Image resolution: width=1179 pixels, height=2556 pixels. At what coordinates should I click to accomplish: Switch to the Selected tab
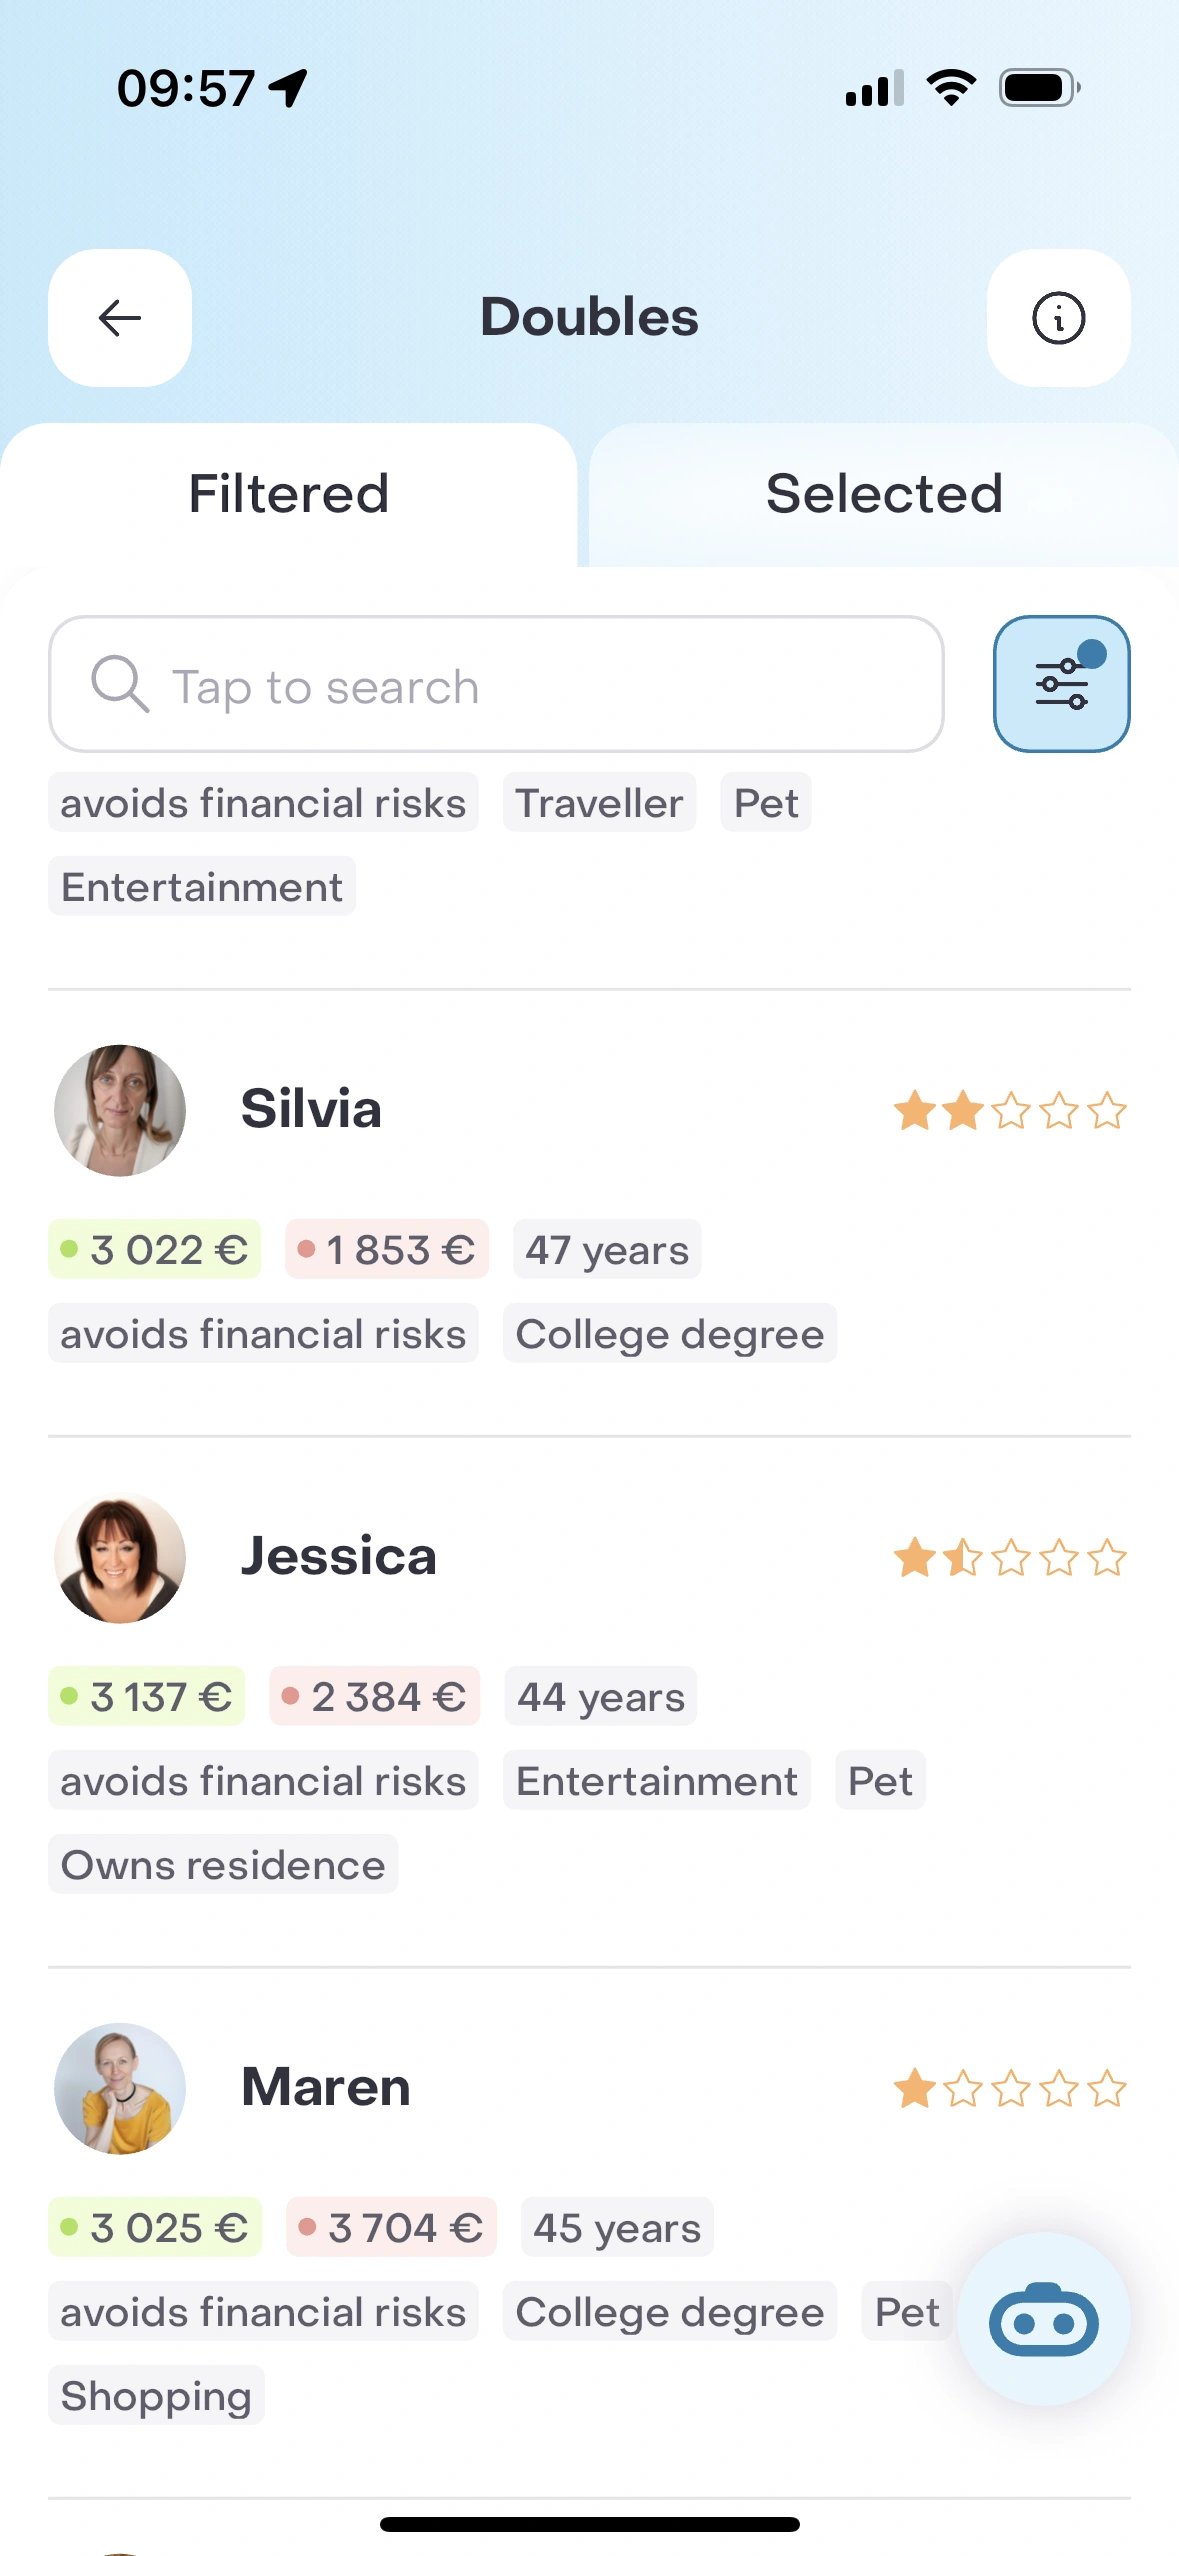[884, 494]
